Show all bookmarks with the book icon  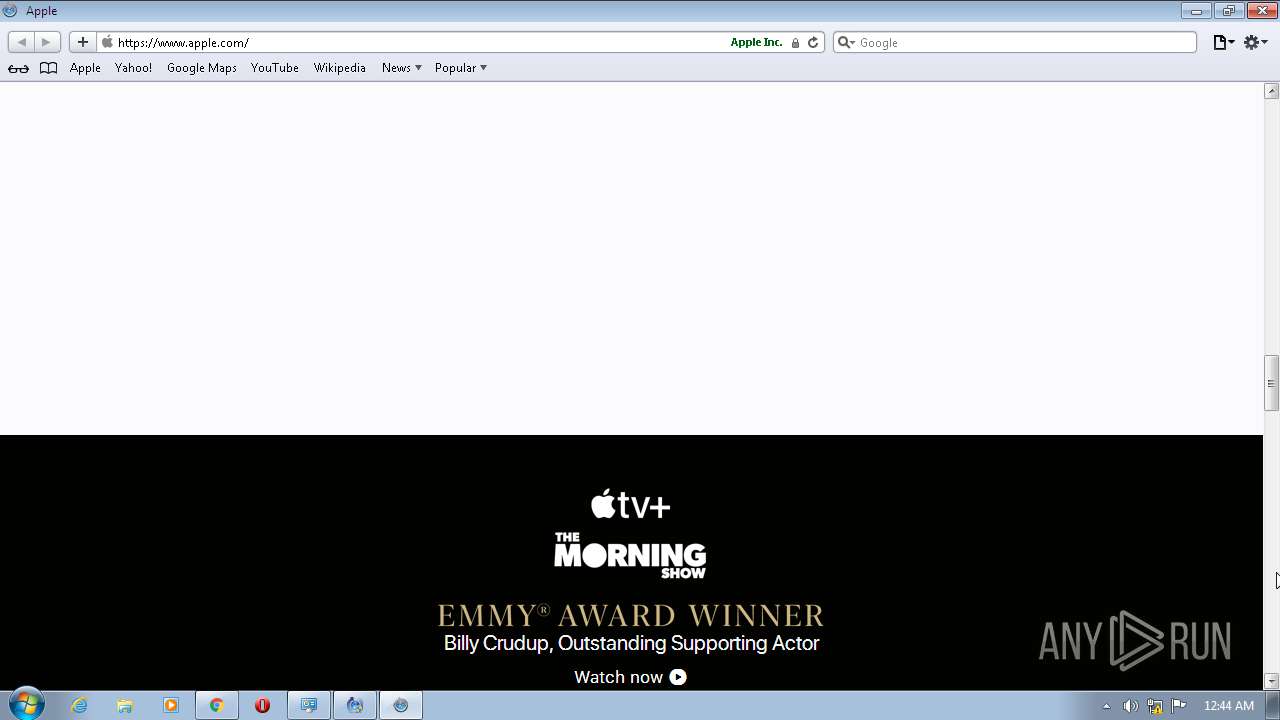[48, 68]
